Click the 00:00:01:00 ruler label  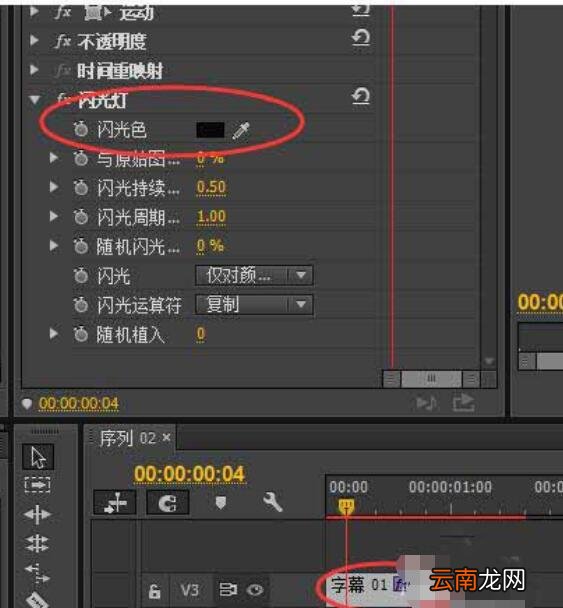click(x=450, y=487)
